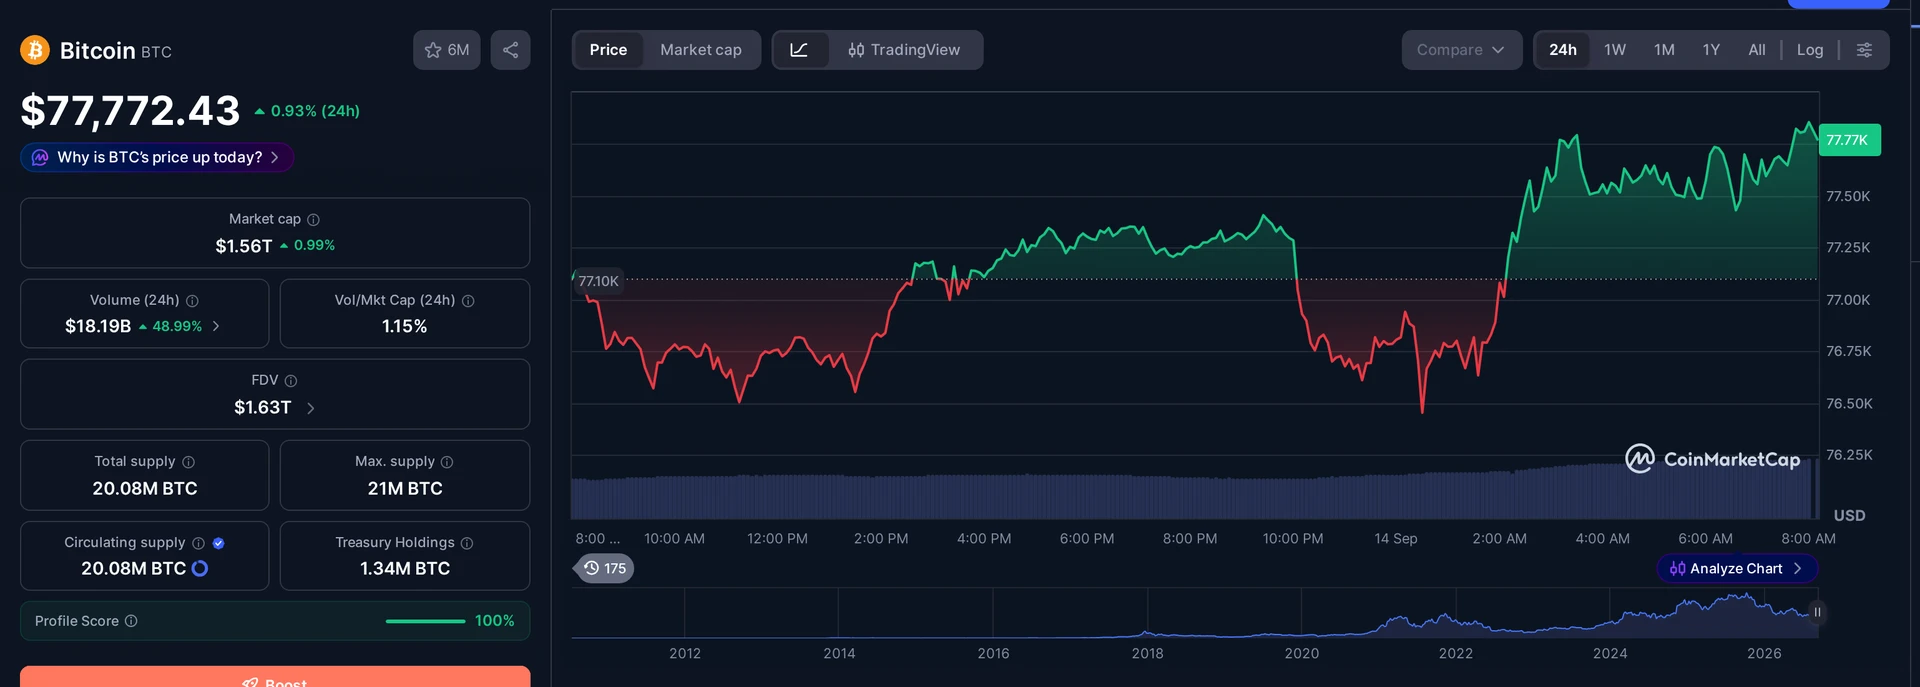Expand the Compare dropdown

coord(1461,50)
